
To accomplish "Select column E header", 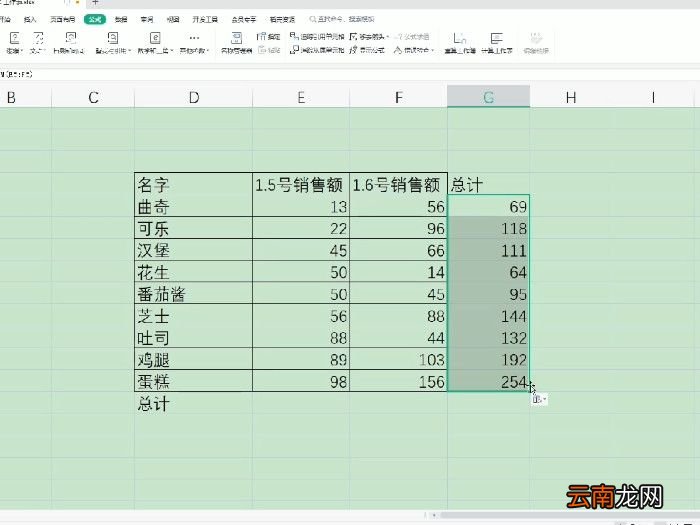I will pyautogui.click(x=301, y=97).
